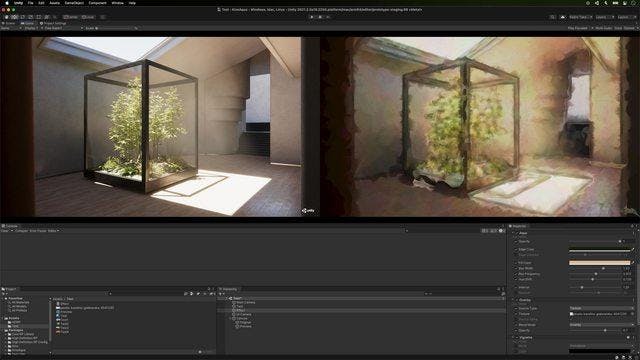Click the Pause button in toolbar
The height and width of the screenshot is (360, 640).
coord(320,17)
